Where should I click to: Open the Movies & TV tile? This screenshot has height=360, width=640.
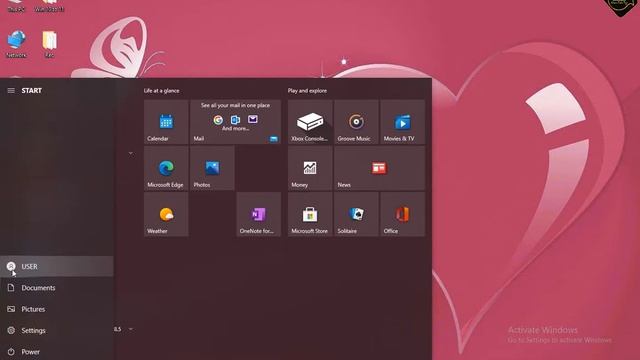pyautogui.click(x=402, y=122)
